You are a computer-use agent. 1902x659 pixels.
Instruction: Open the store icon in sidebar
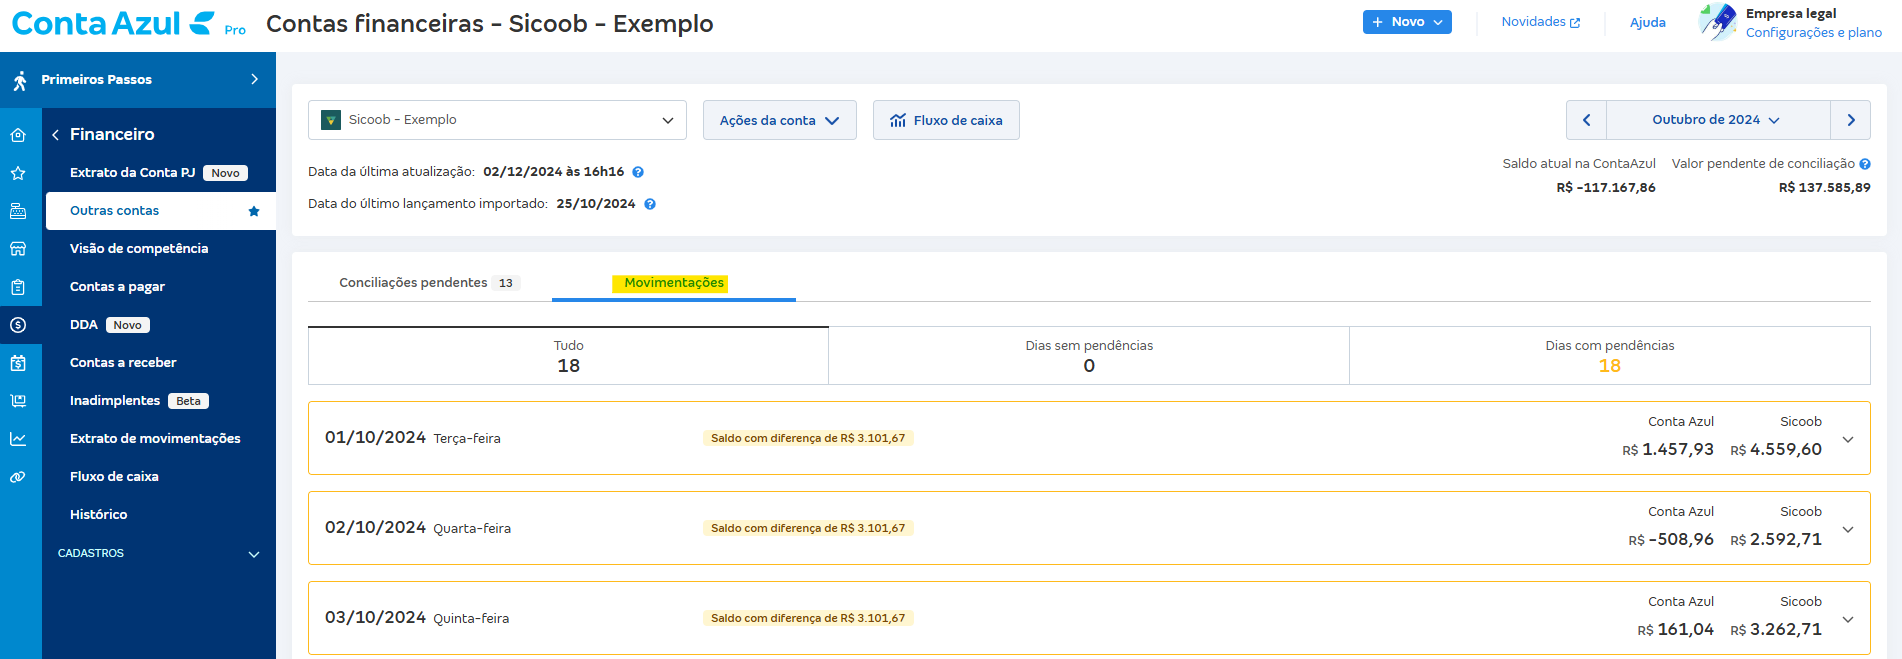coord(18,249)
